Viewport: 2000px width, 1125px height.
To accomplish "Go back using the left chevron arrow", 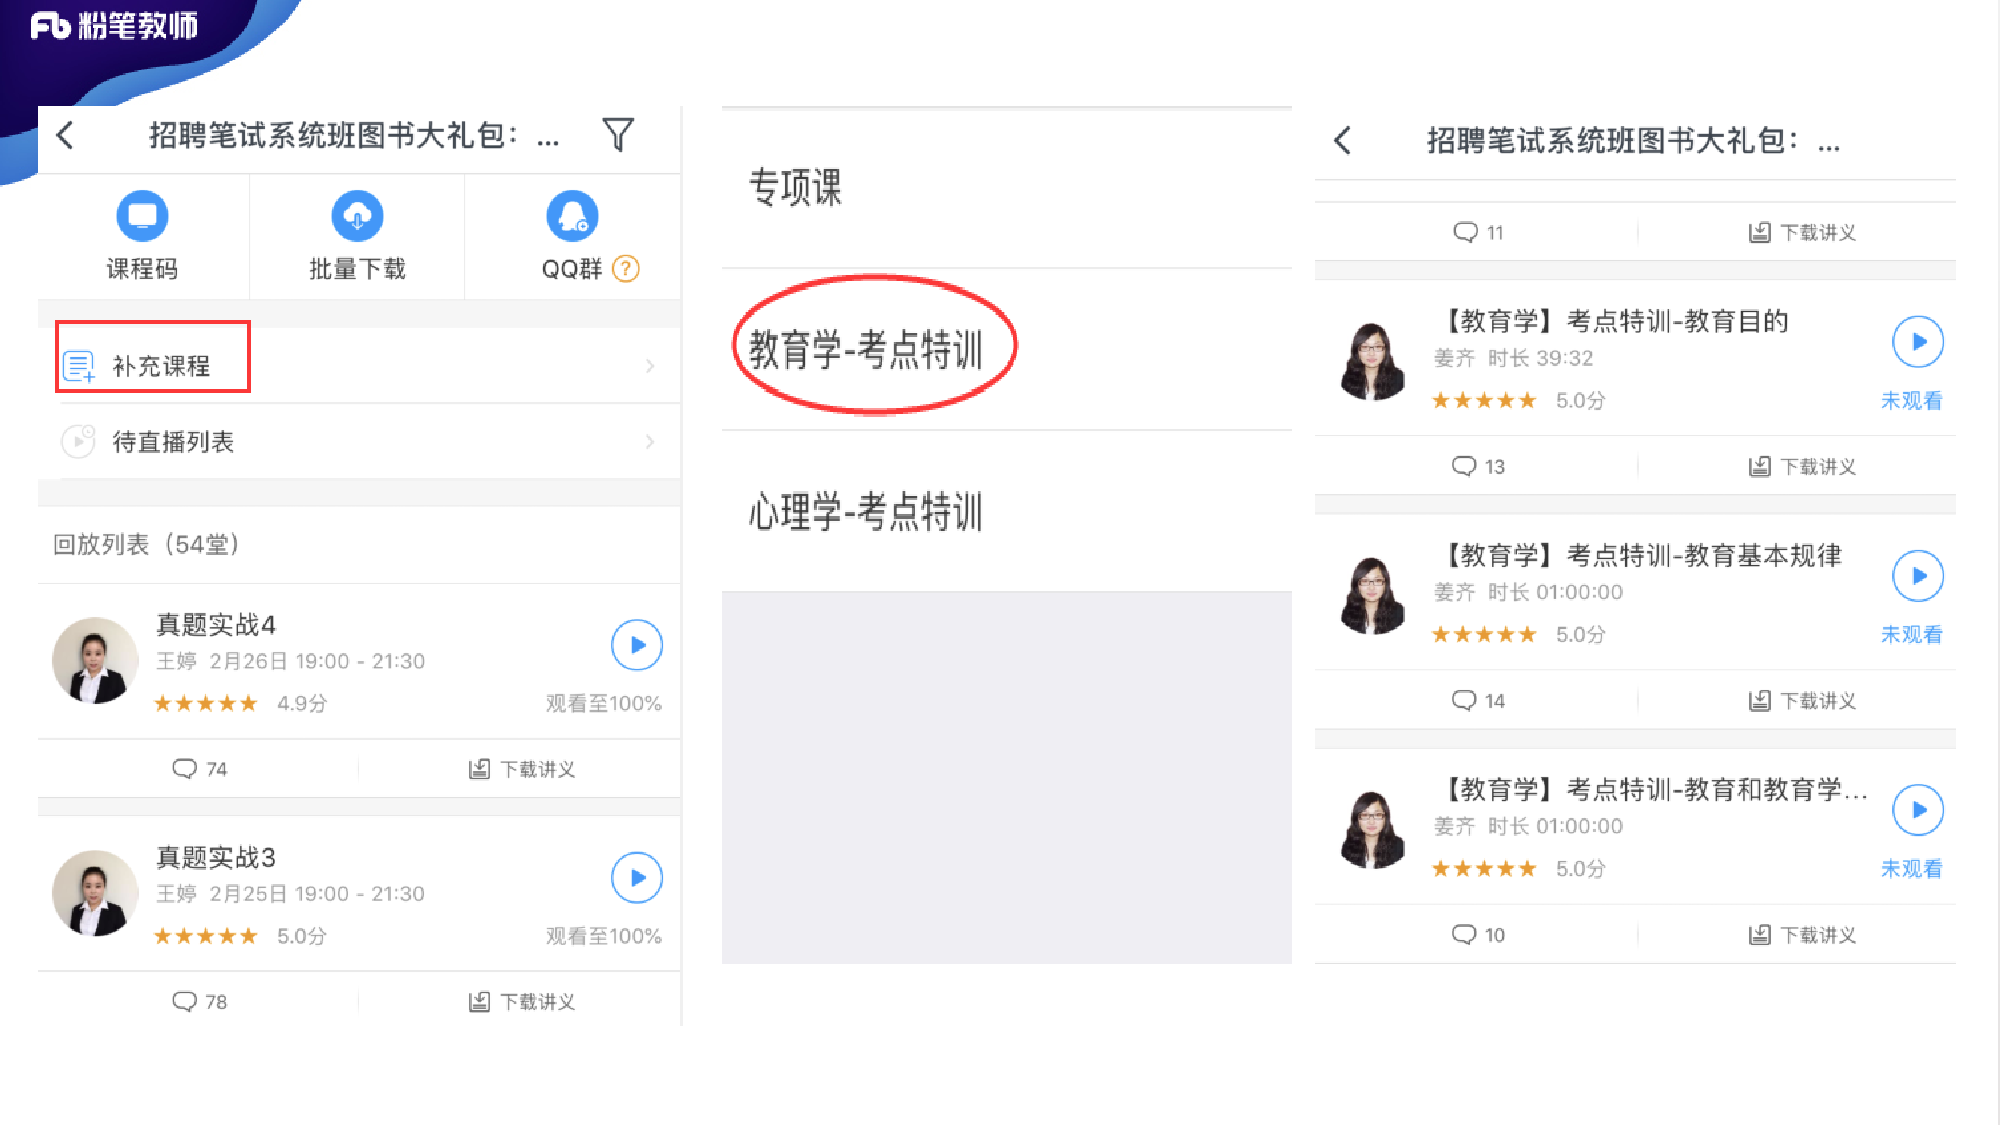I will pyautogui.click(x=65, y=135).
